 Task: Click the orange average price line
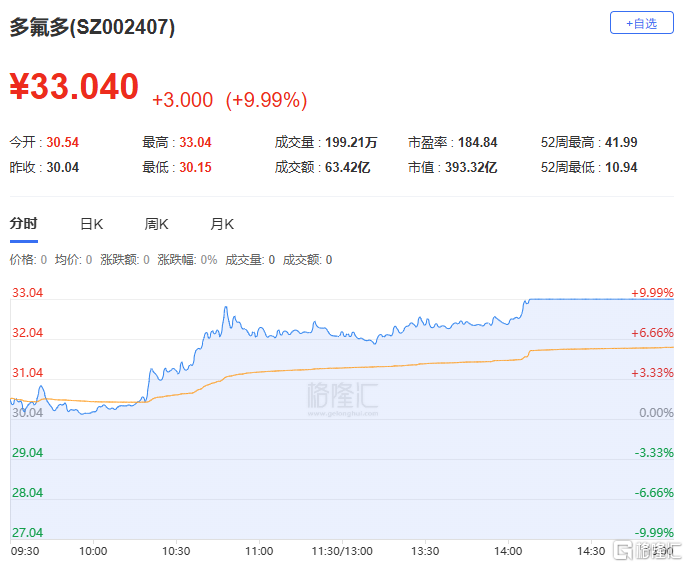click(x=400, y=364)
